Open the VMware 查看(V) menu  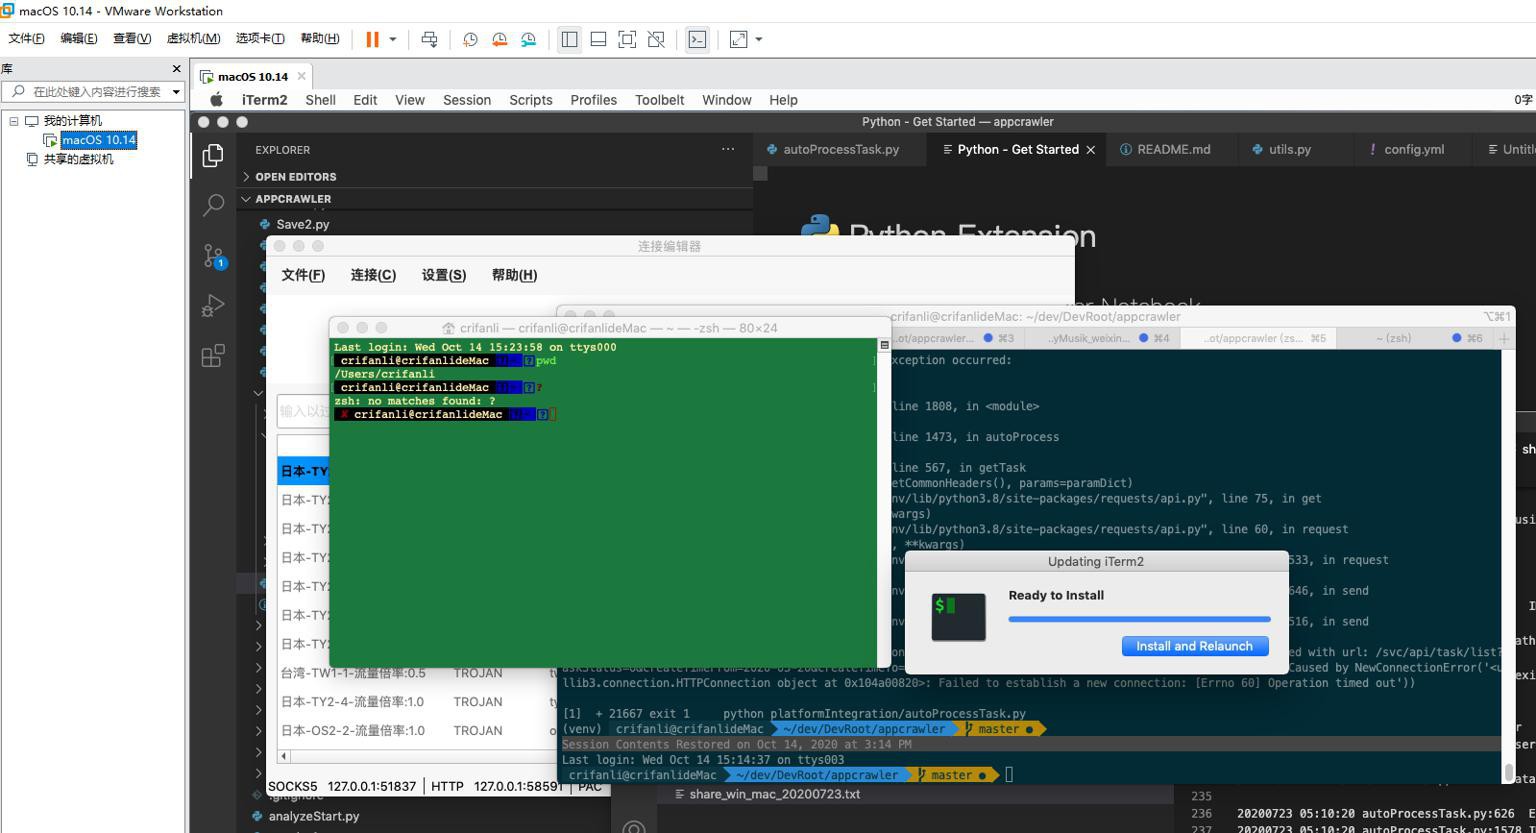131,38
